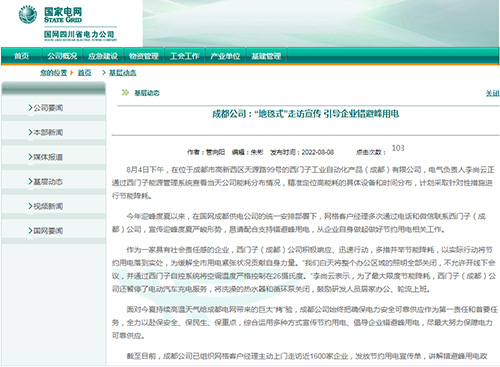This screenshot has width=500, height=367.
Task: Click the 作者 author name text
Action: tap(215, 152)
